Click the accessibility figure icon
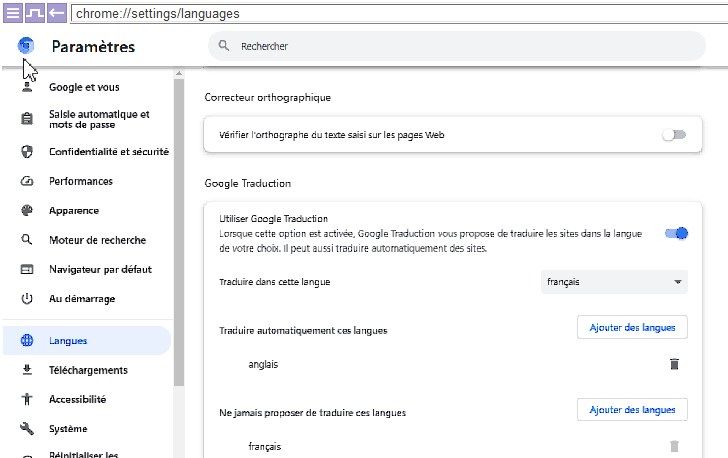Screen dimensions: 728x458 pyautogui.click(x=27, y=399)
